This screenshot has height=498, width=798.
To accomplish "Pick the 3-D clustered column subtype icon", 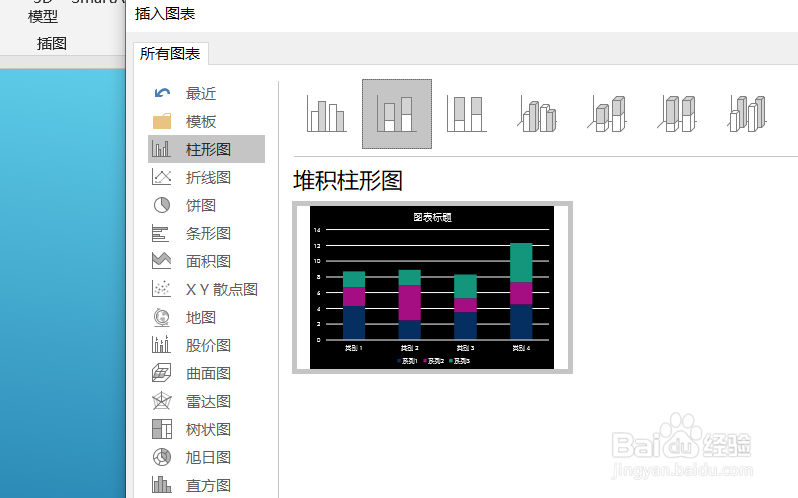I will coord(537,114).
